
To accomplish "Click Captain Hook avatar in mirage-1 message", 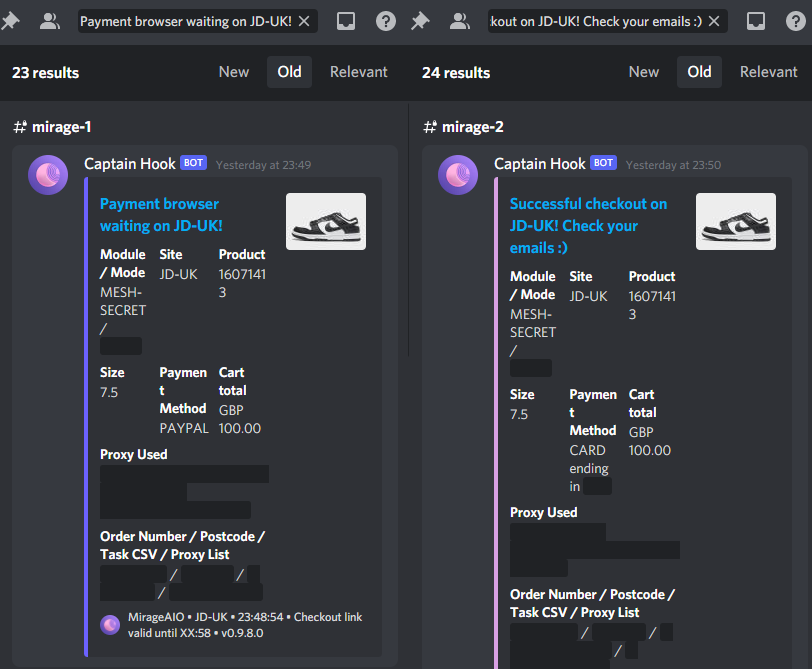I will tap(48, 175).
